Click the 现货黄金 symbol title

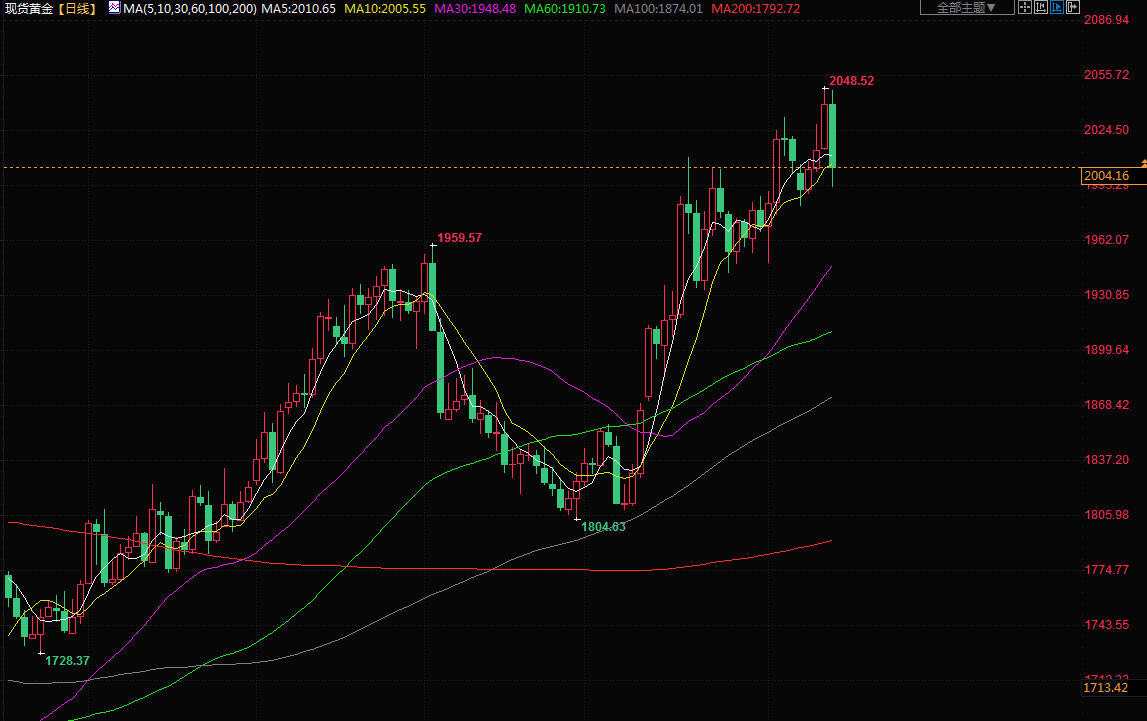point(27,9)
